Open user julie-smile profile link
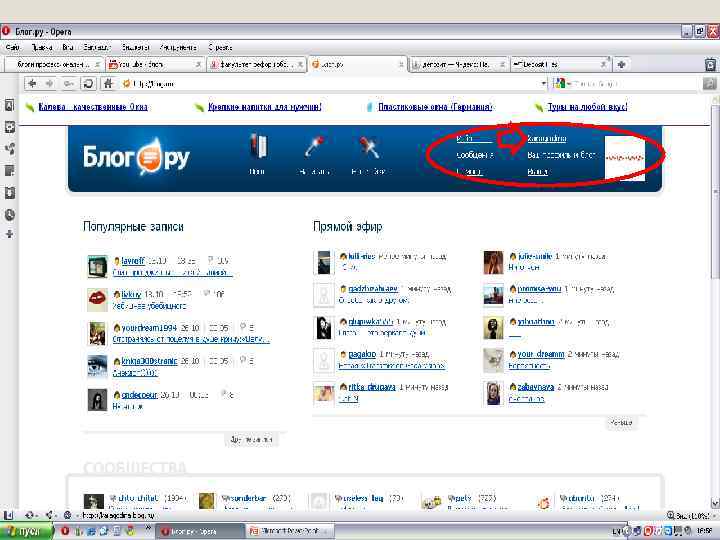720x540 pixels. click(535, 256)
